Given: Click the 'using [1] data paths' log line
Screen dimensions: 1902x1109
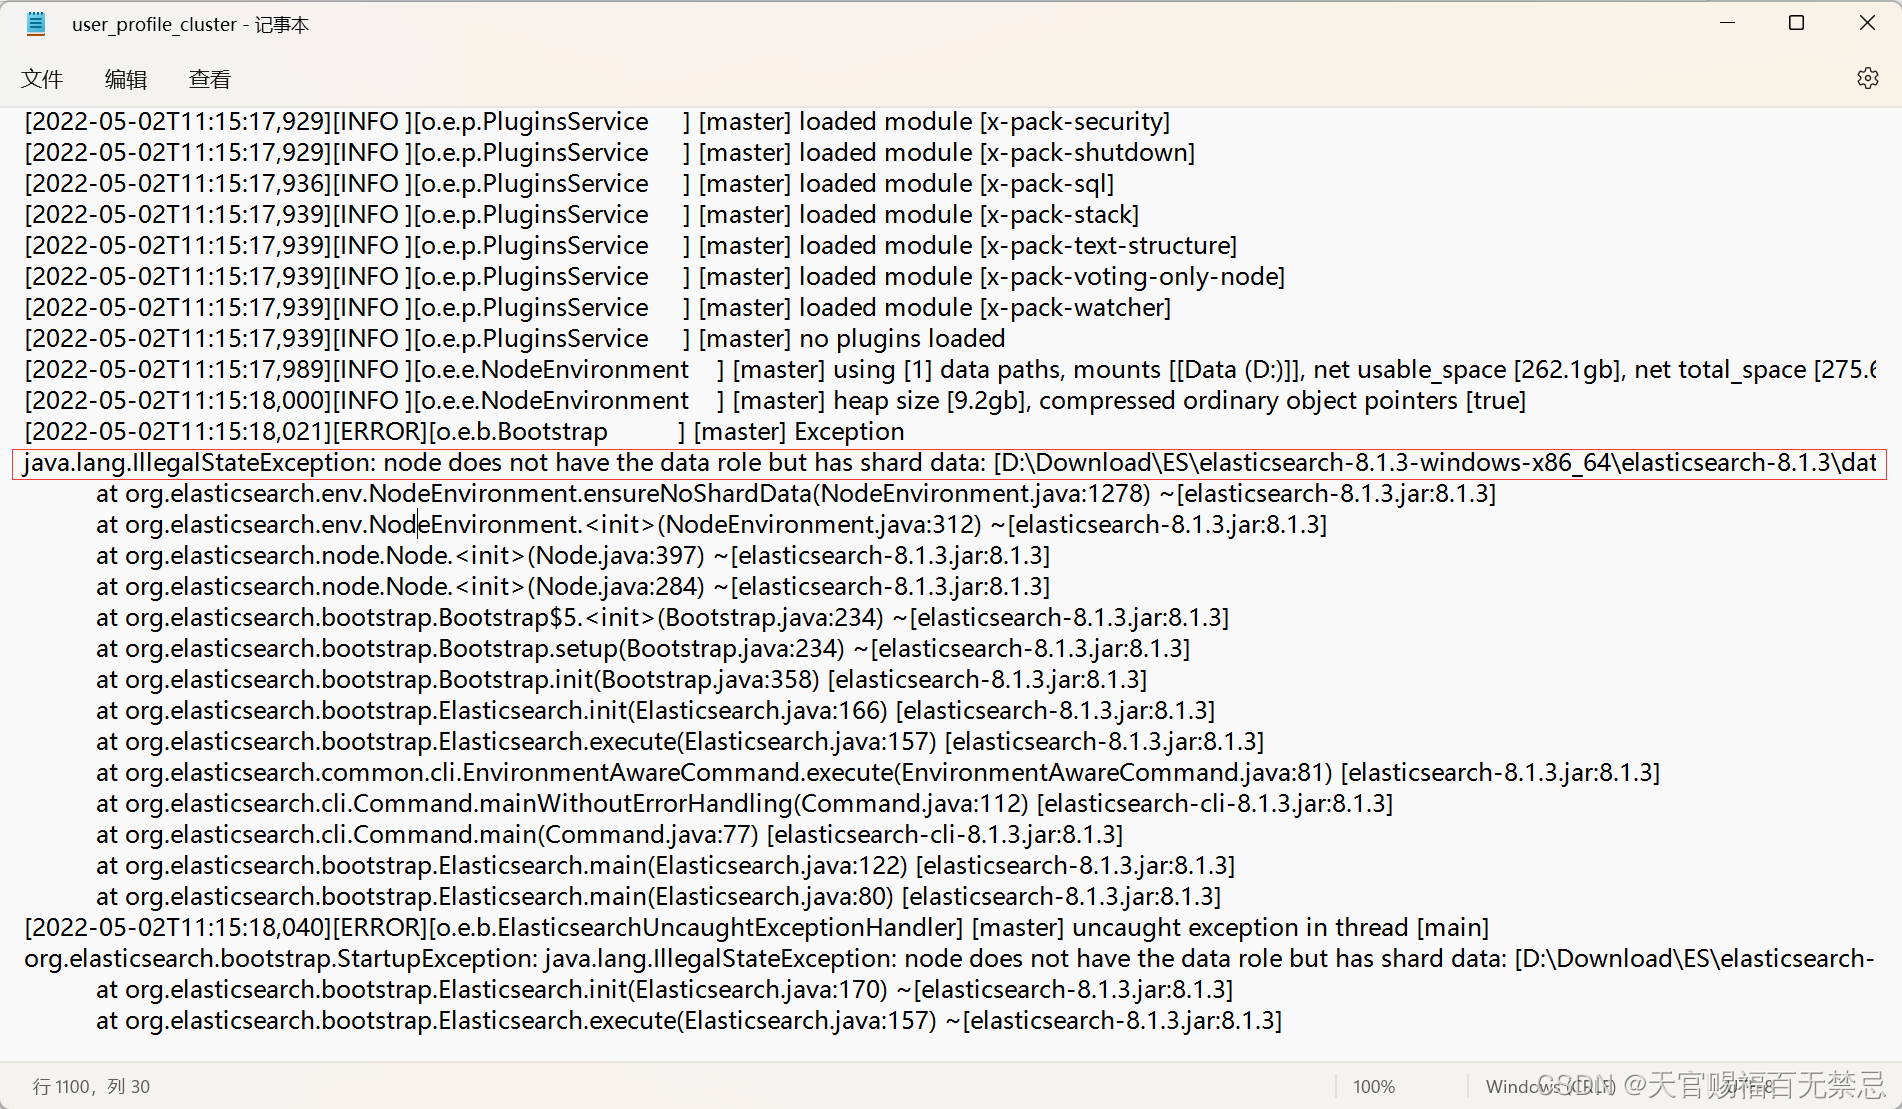Looking at the screenshot, I should click(x=950, y=370).
